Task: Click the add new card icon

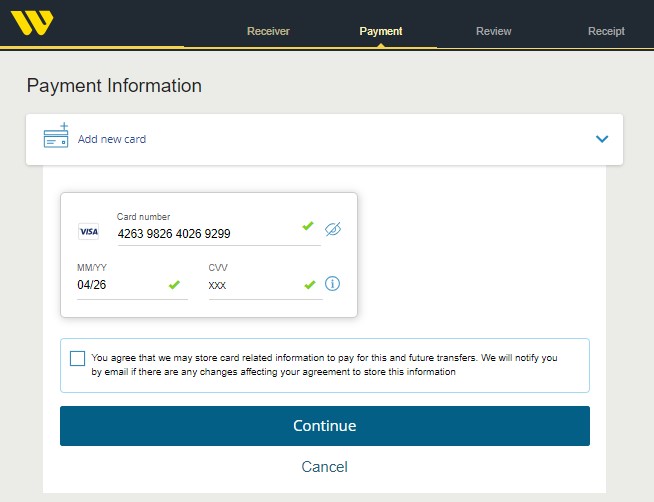Action: [x=56, y=137]
